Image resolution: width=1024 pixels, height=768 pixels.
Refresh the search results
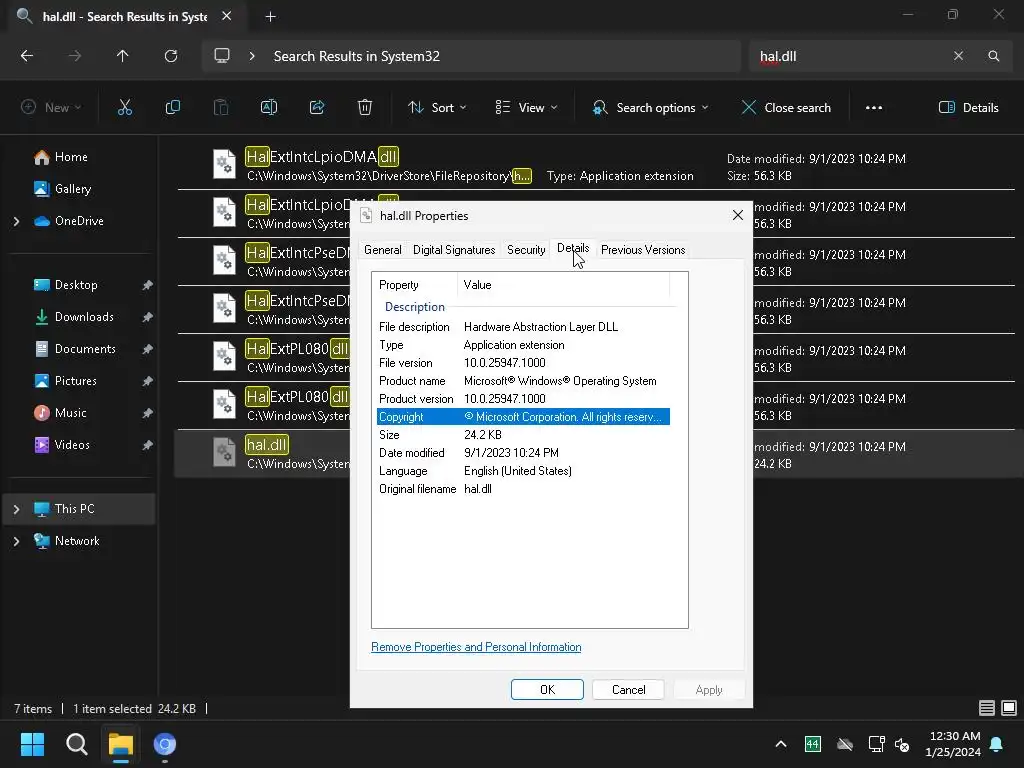click(171, 56)
